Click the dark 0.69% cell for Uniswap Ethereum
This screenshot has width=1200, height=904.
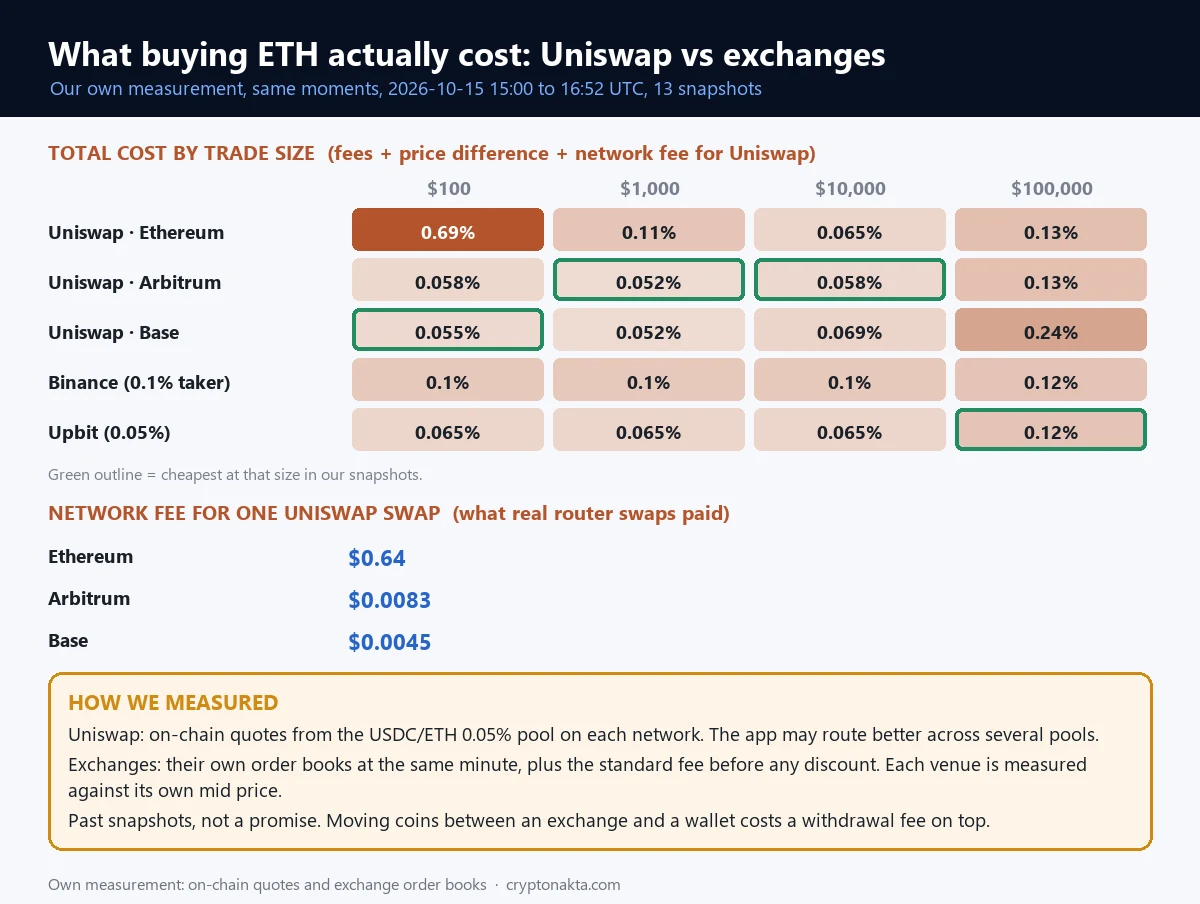pos(448,229)
